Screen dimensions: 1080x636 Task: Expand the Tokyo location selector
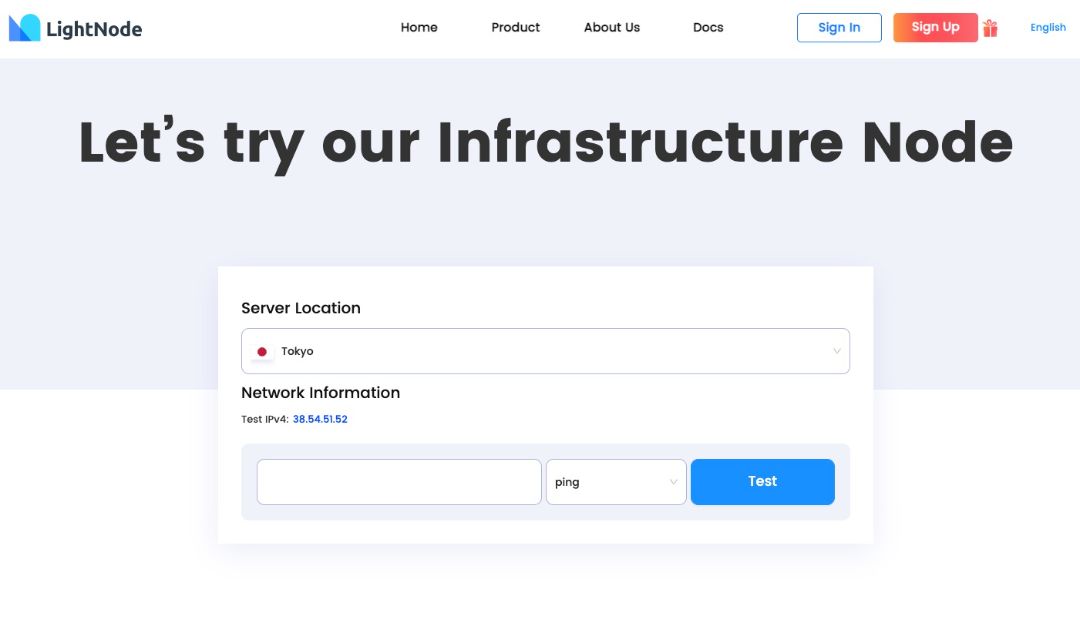[545, 351]
